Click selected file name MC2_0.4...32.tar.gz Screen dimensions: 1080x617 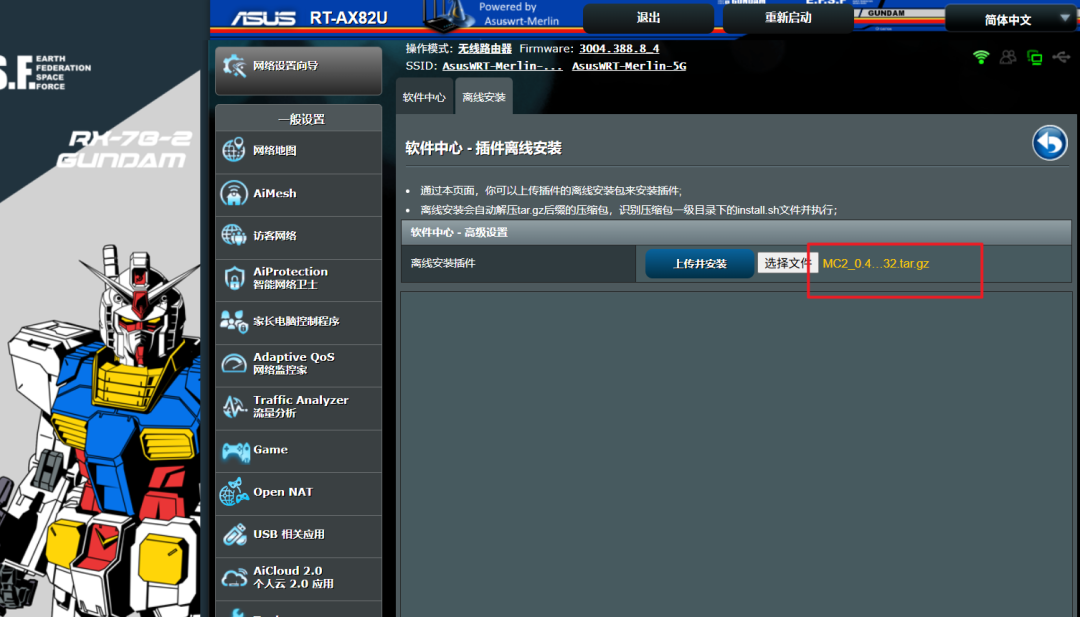(x=875, y=263)
